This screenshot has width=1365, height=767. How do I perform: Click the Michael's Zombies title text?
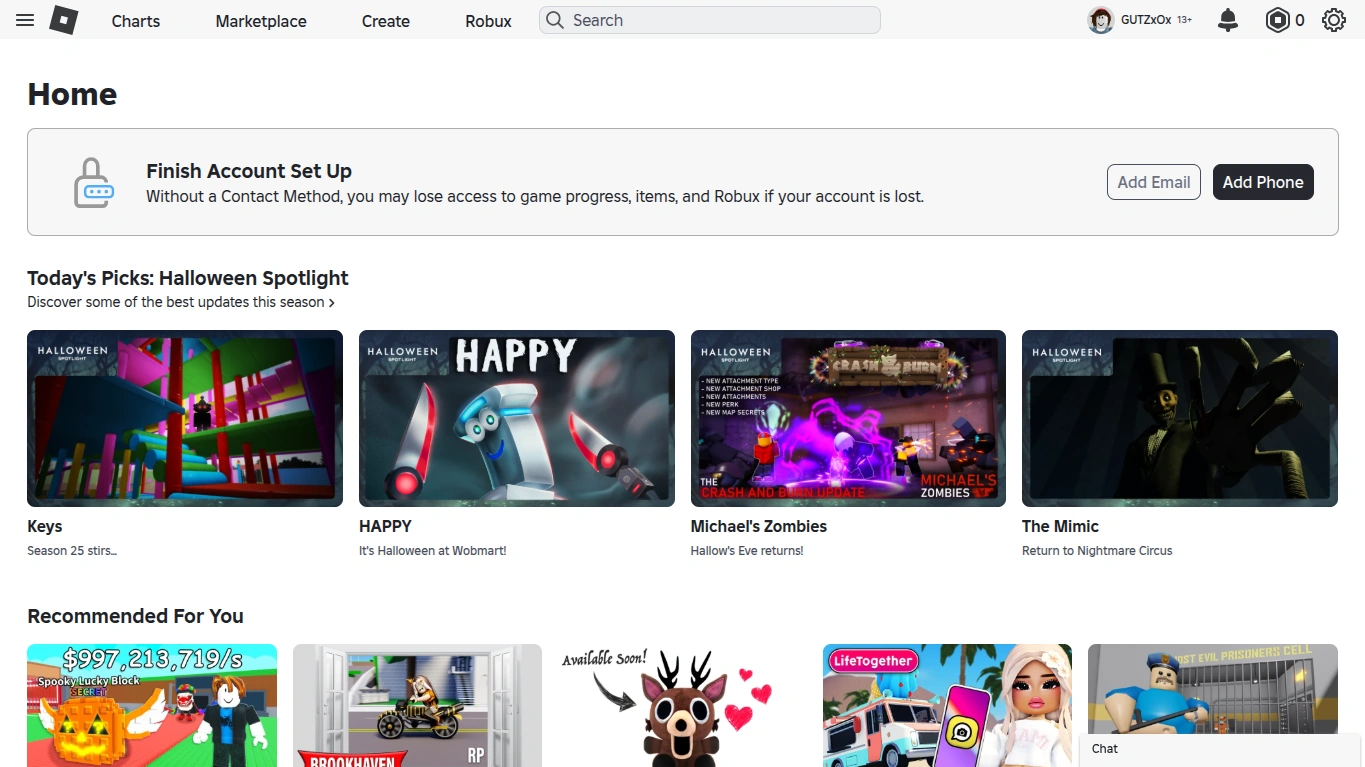click(x=759, y=526)
